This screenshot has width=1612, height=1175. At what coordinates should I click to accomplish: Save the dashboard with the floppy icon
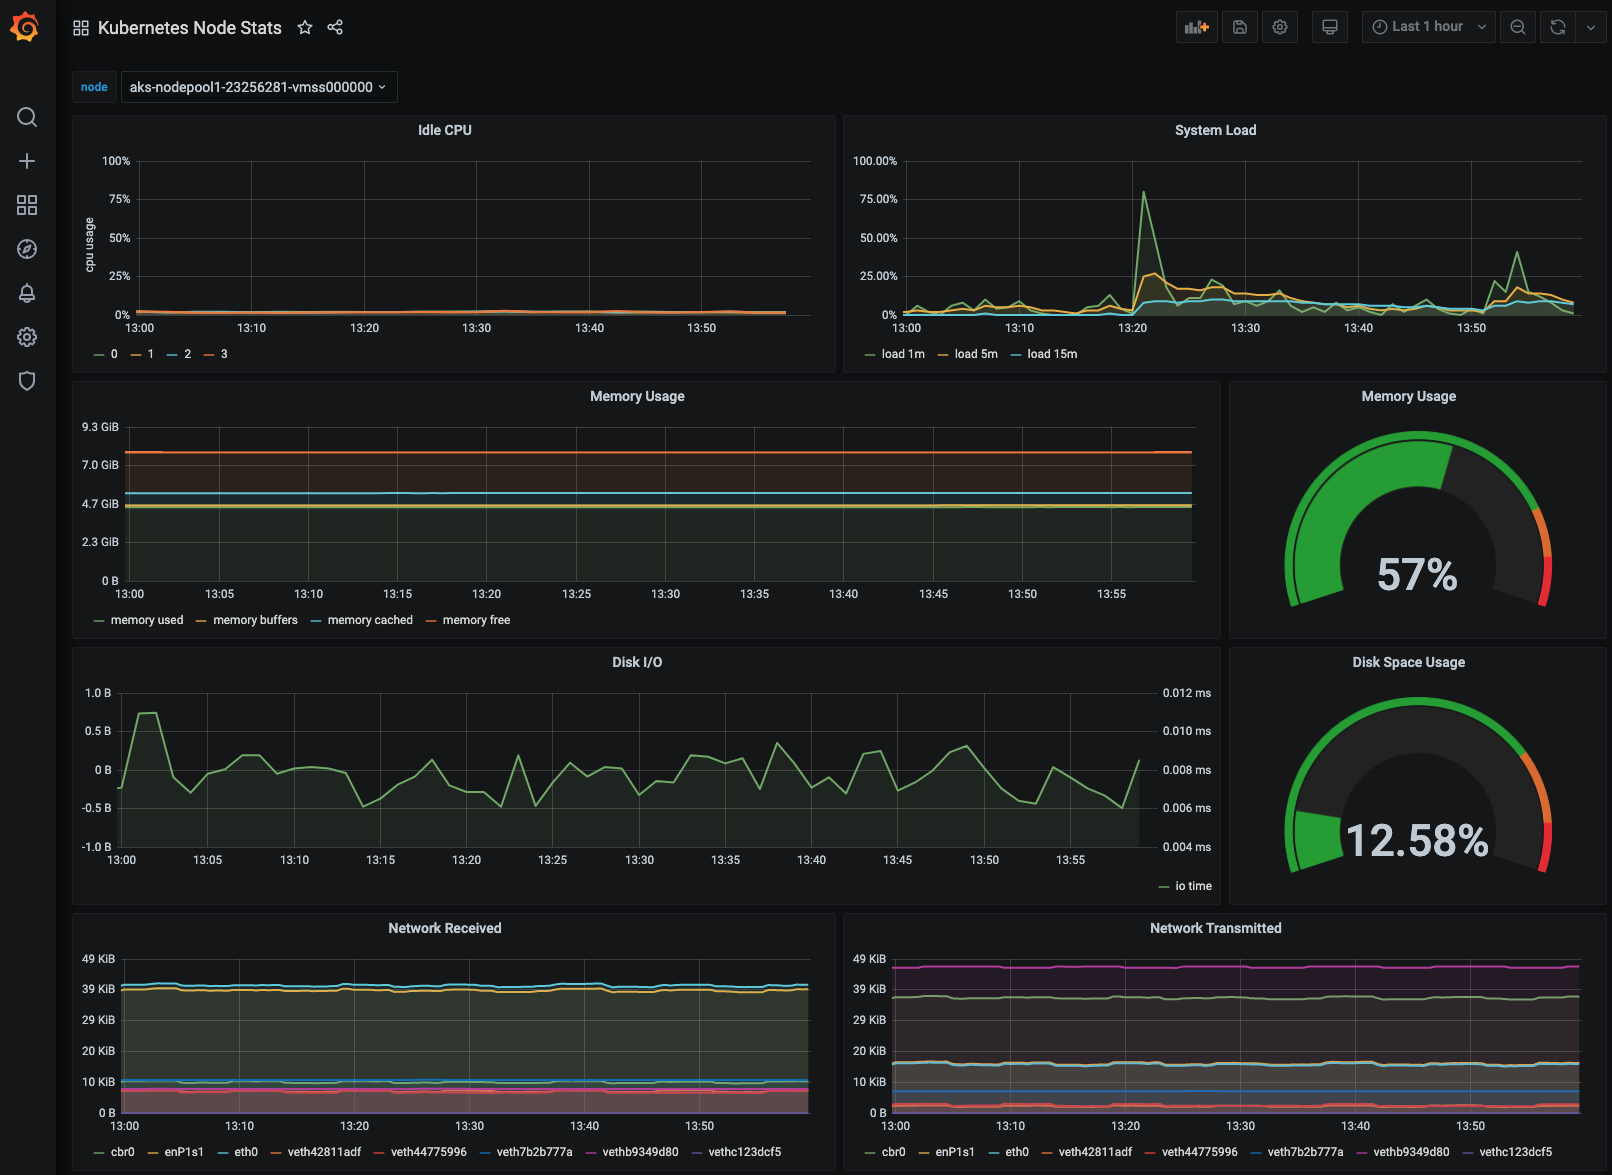(x=1240, y=27)
